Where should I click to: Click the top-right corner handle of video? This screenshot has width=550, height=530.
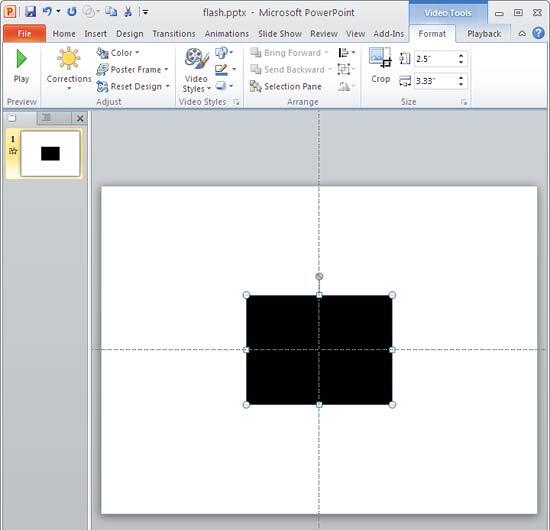coord(392,295)
